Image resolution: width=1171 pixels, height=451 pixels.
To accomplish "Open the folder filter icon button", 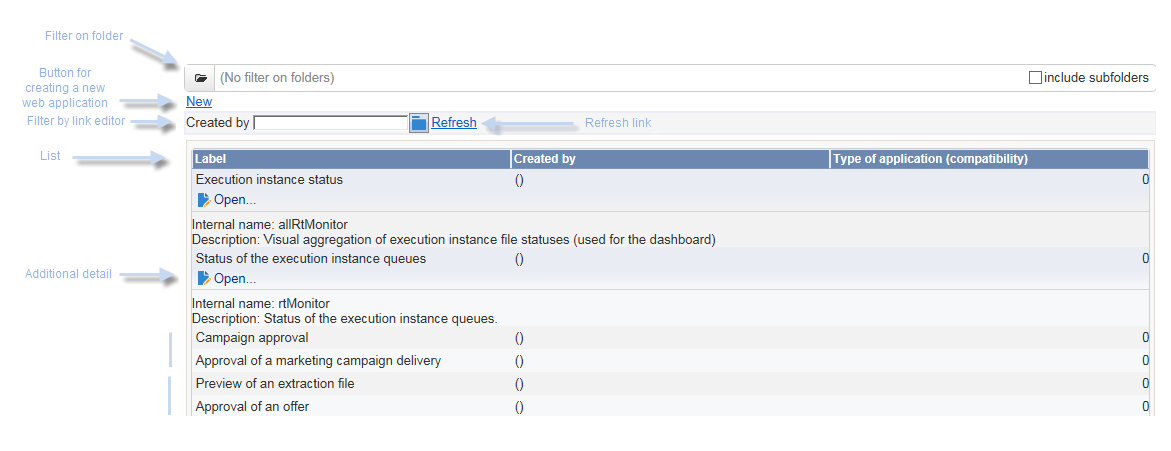I will point(200,78).
